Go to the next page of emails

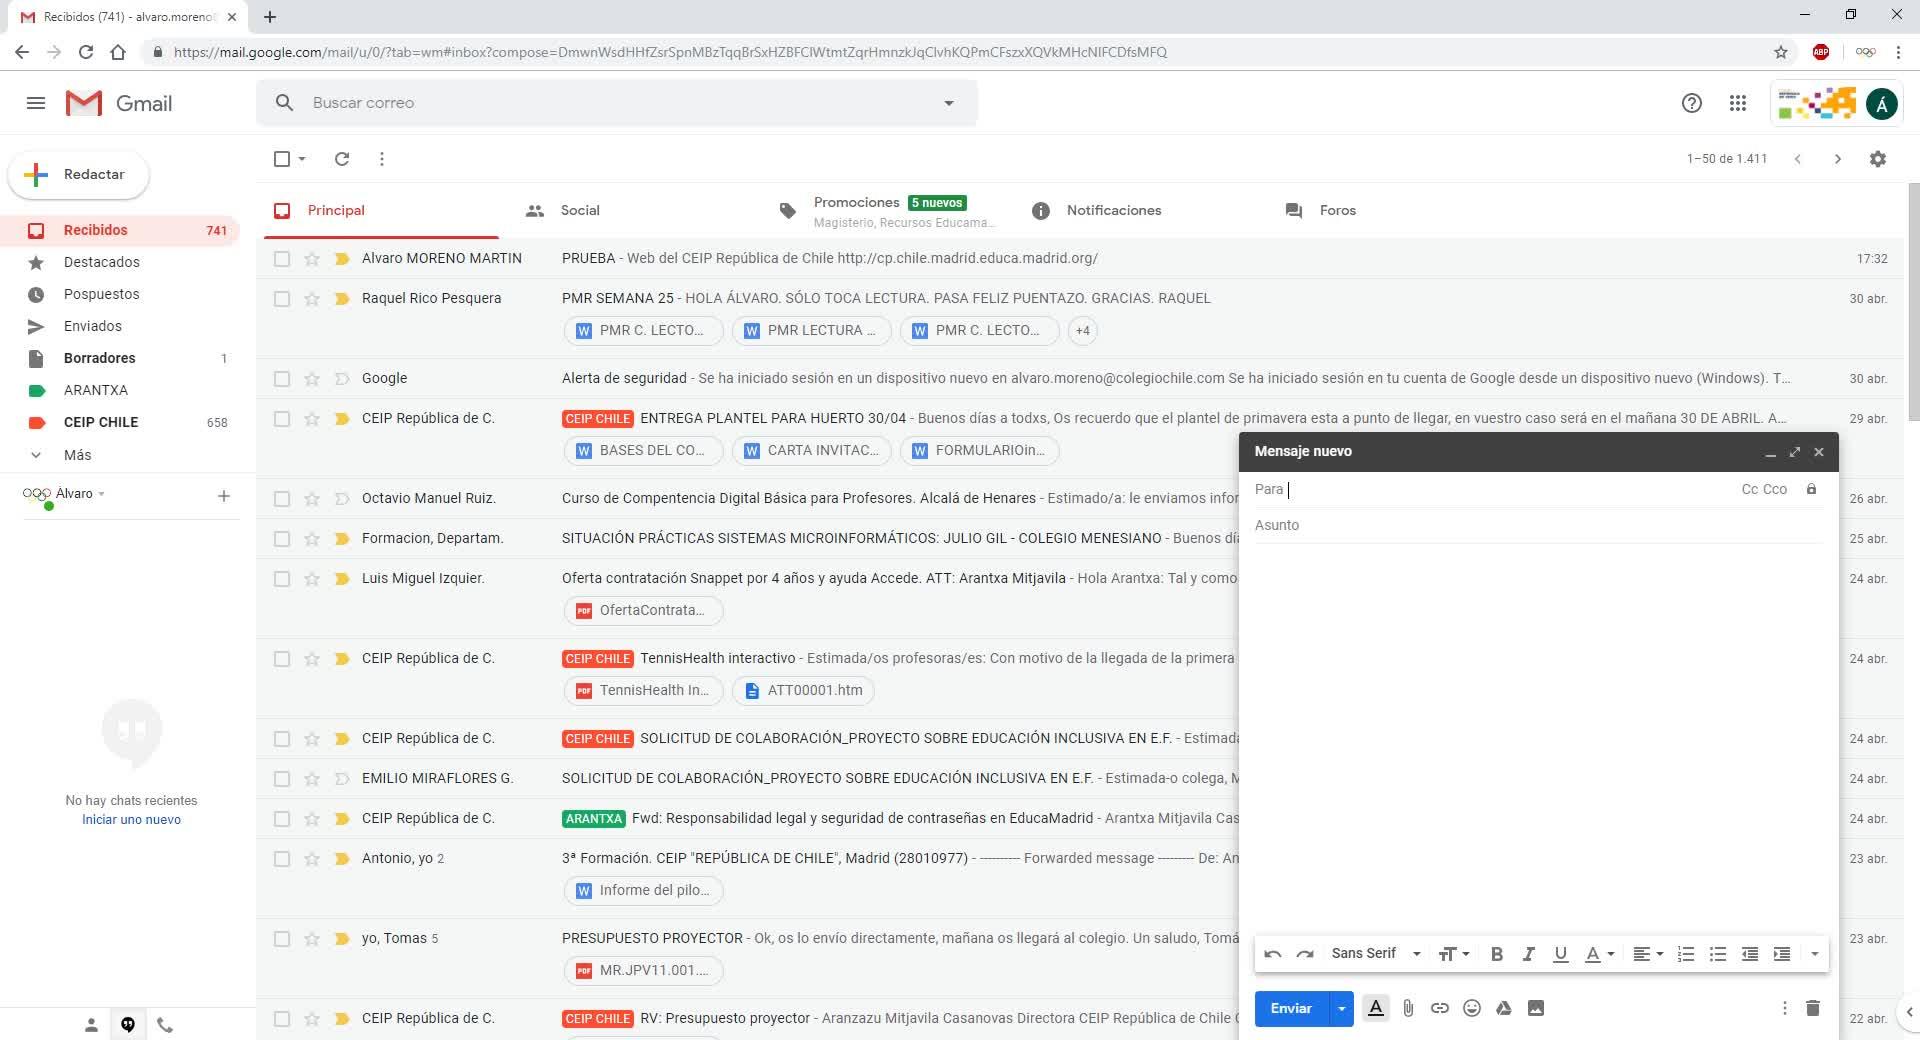[1837, 159]
